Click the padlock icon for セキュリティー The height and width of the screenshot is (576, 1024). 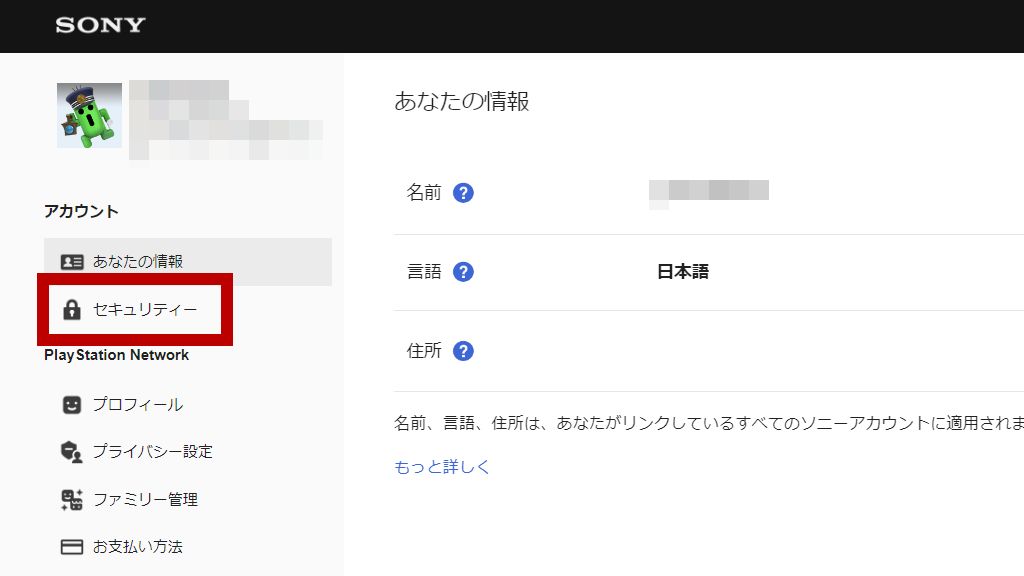[72, 310]
